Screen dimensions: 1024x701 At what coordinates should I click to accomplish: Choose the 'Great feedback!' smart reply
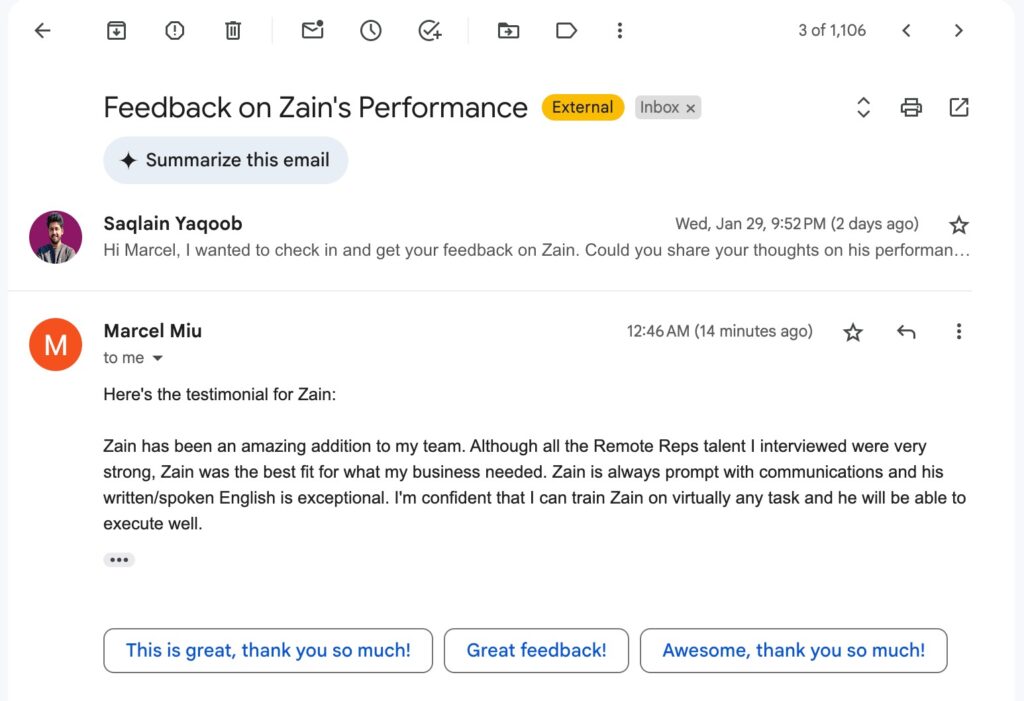coord(536,650)
